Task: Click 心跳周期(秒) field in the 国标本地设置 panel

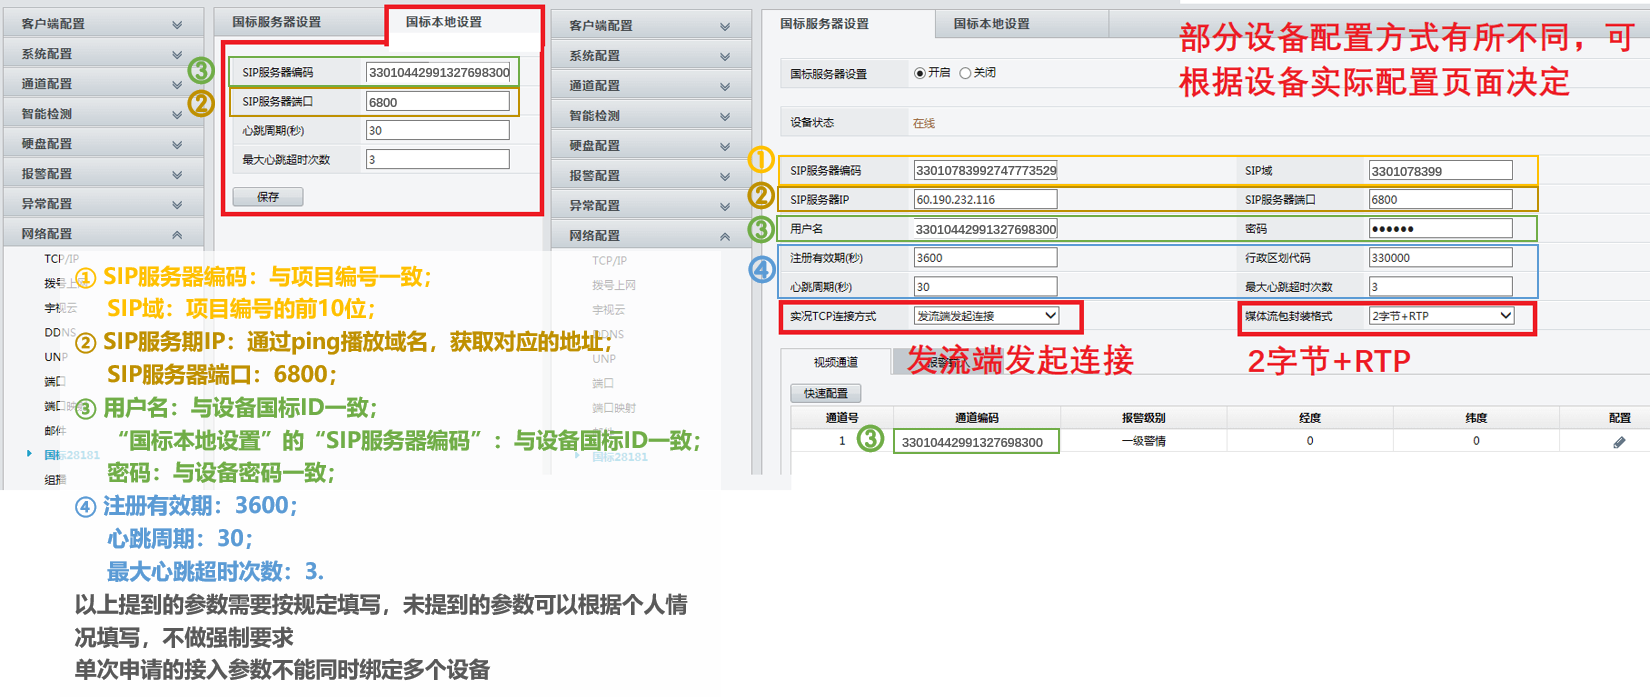Action: 438,130
